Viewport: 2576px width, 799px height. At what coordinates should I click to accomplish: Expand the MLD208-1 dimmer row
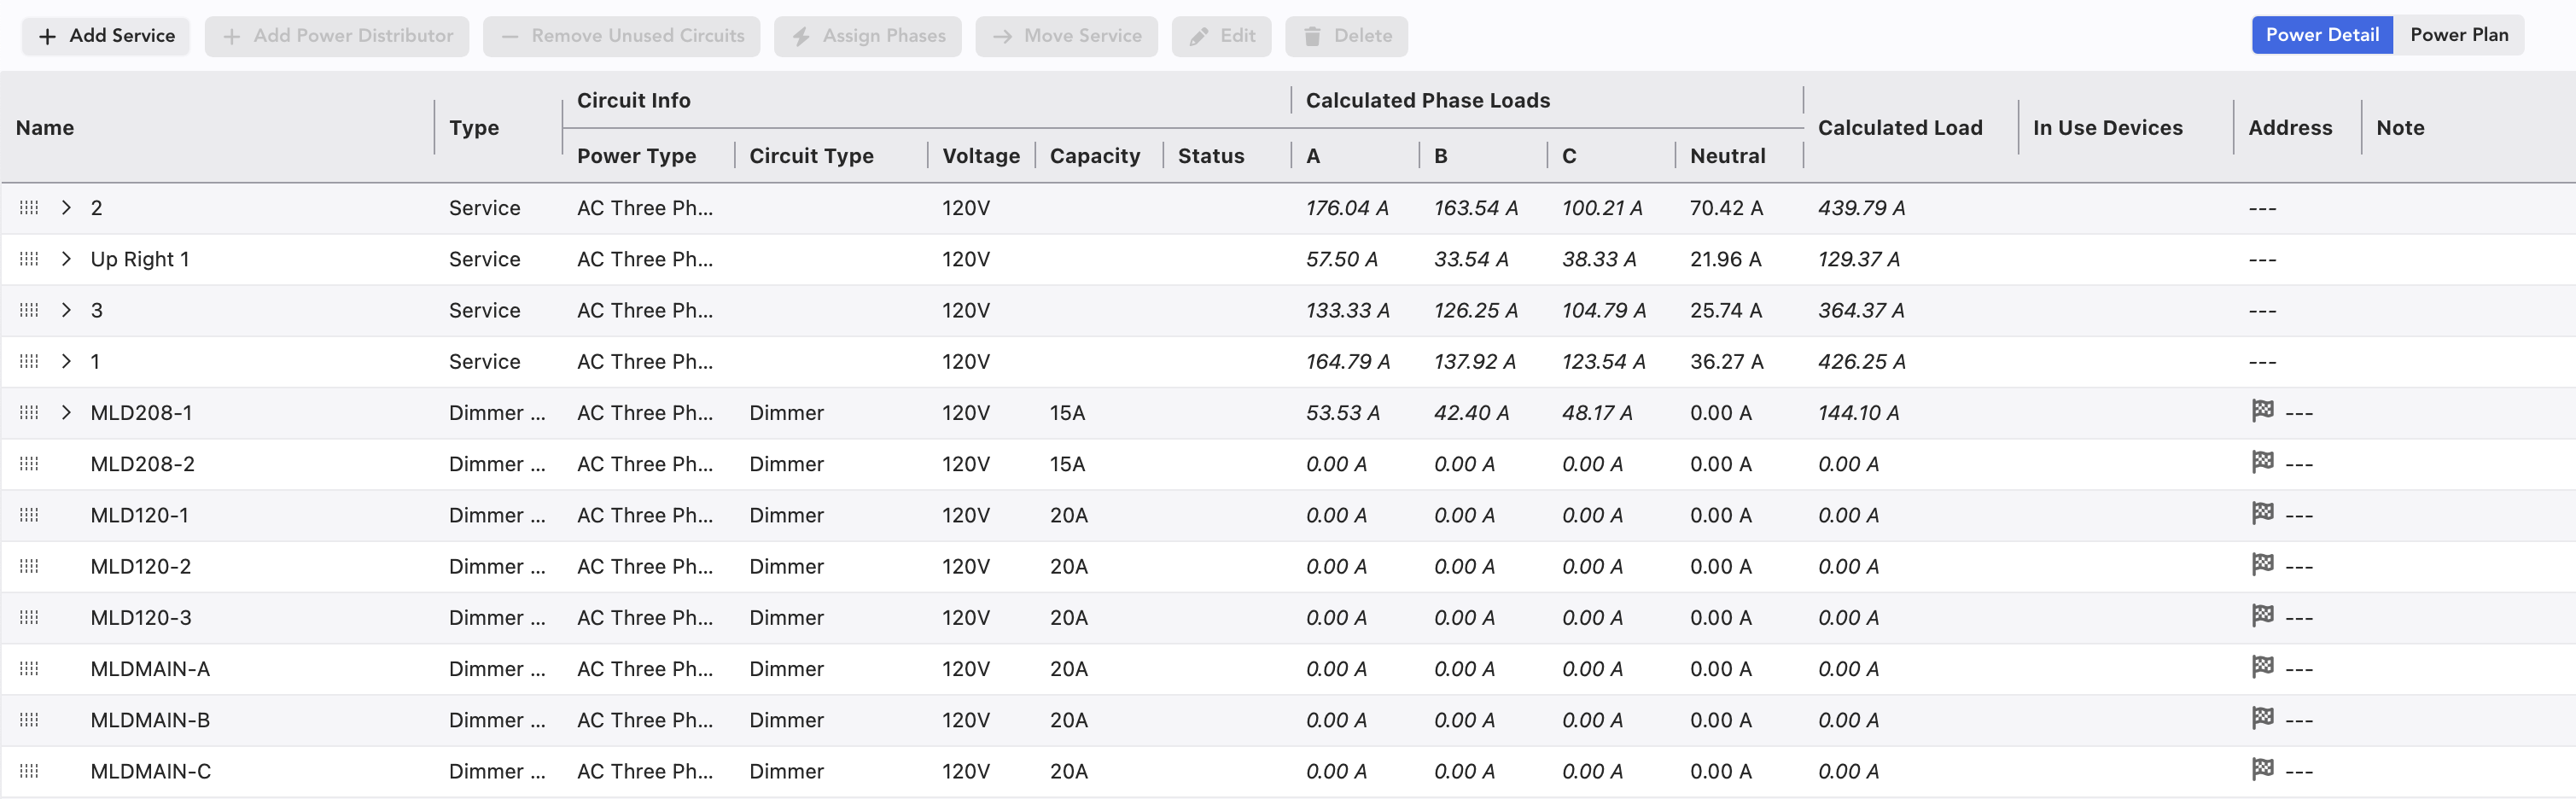[x=66, y=413]
